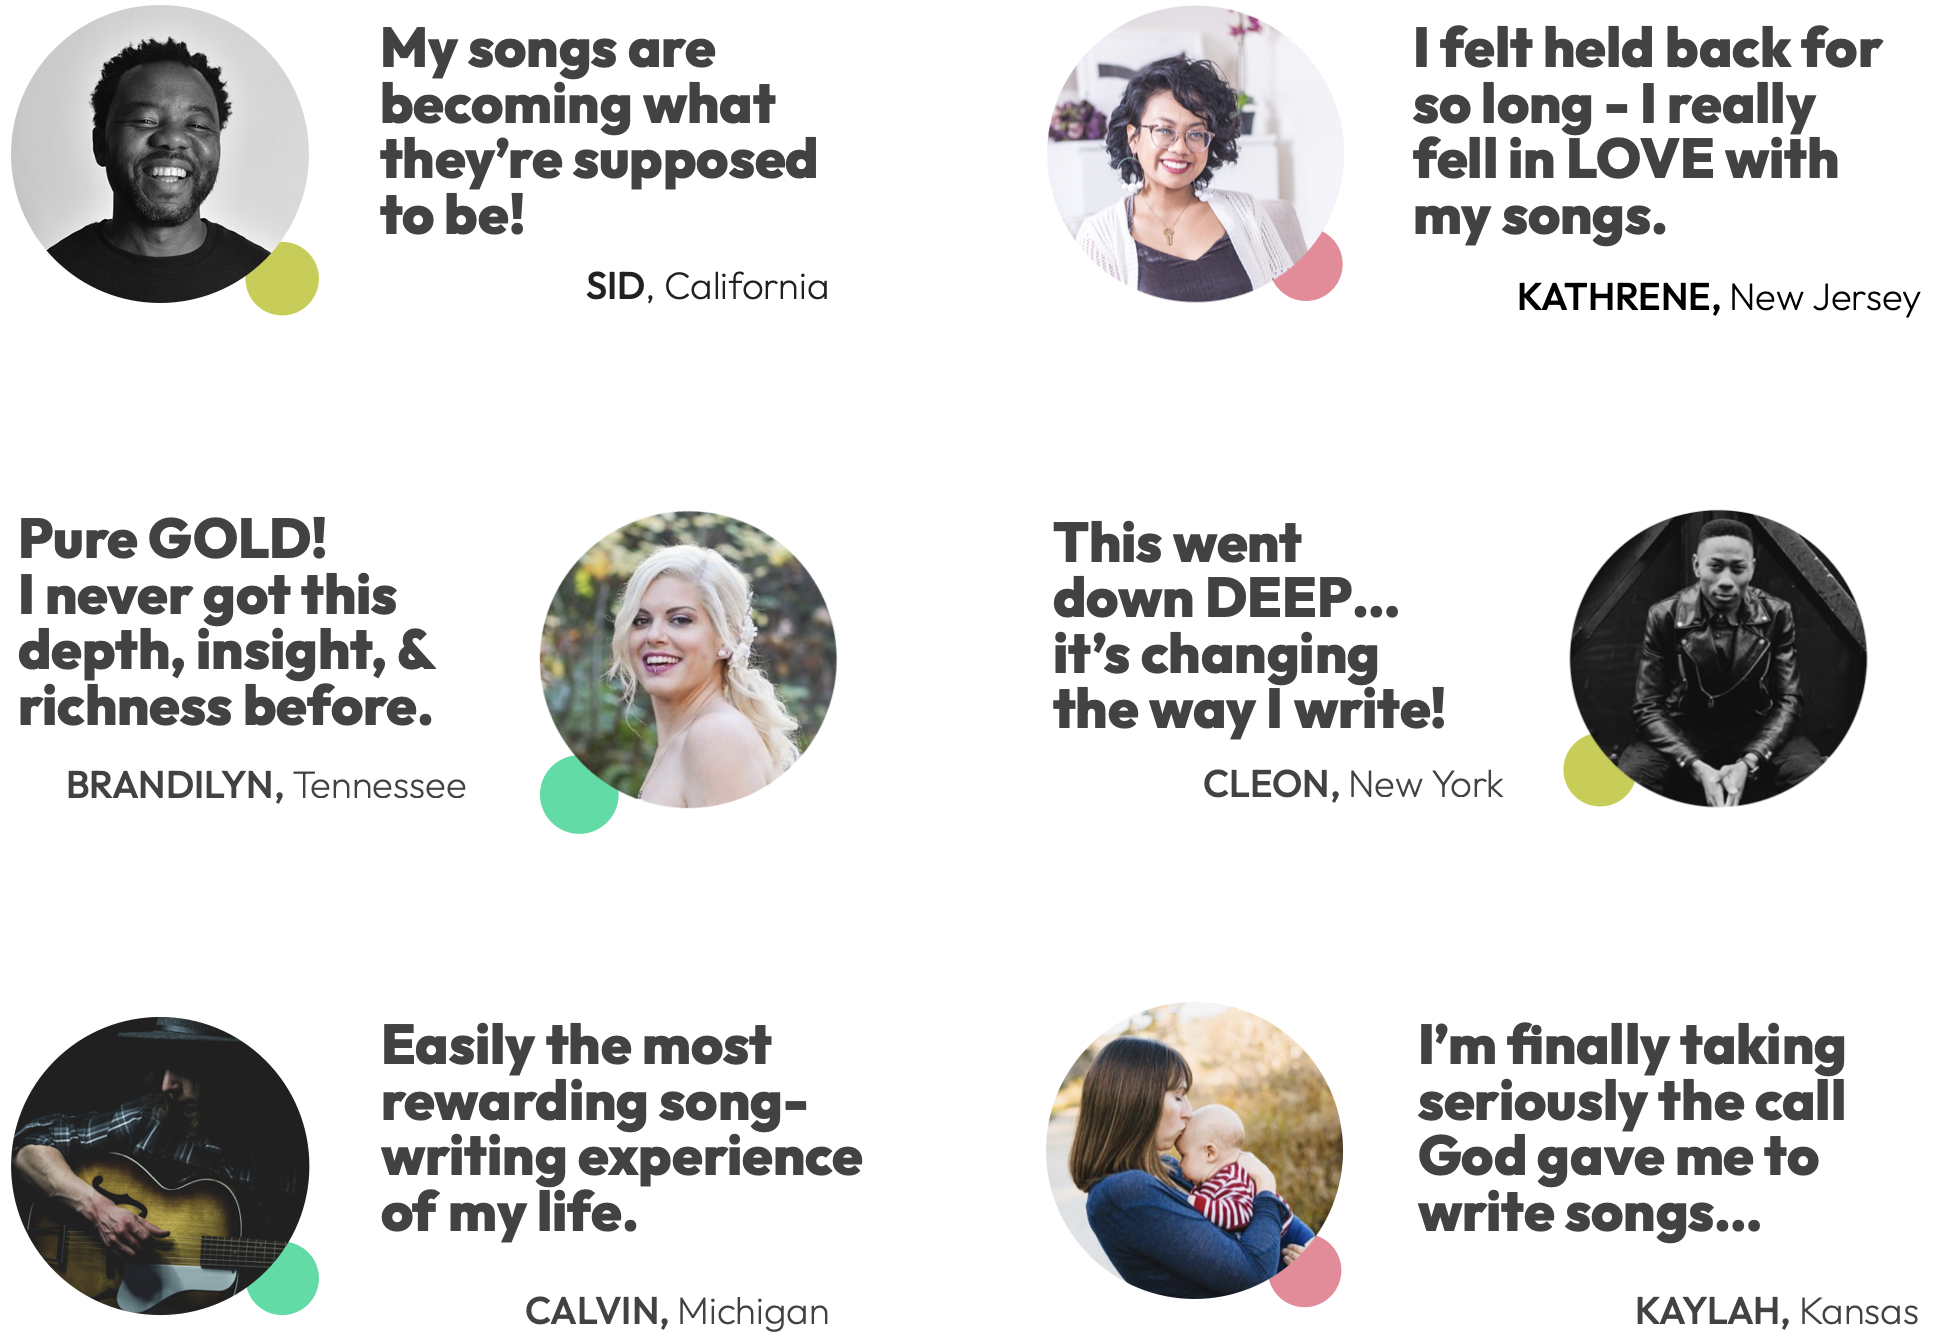Click Brandilyn's blonde portrait photo
Screen dimensions: 1940x1340
point(688,659)
